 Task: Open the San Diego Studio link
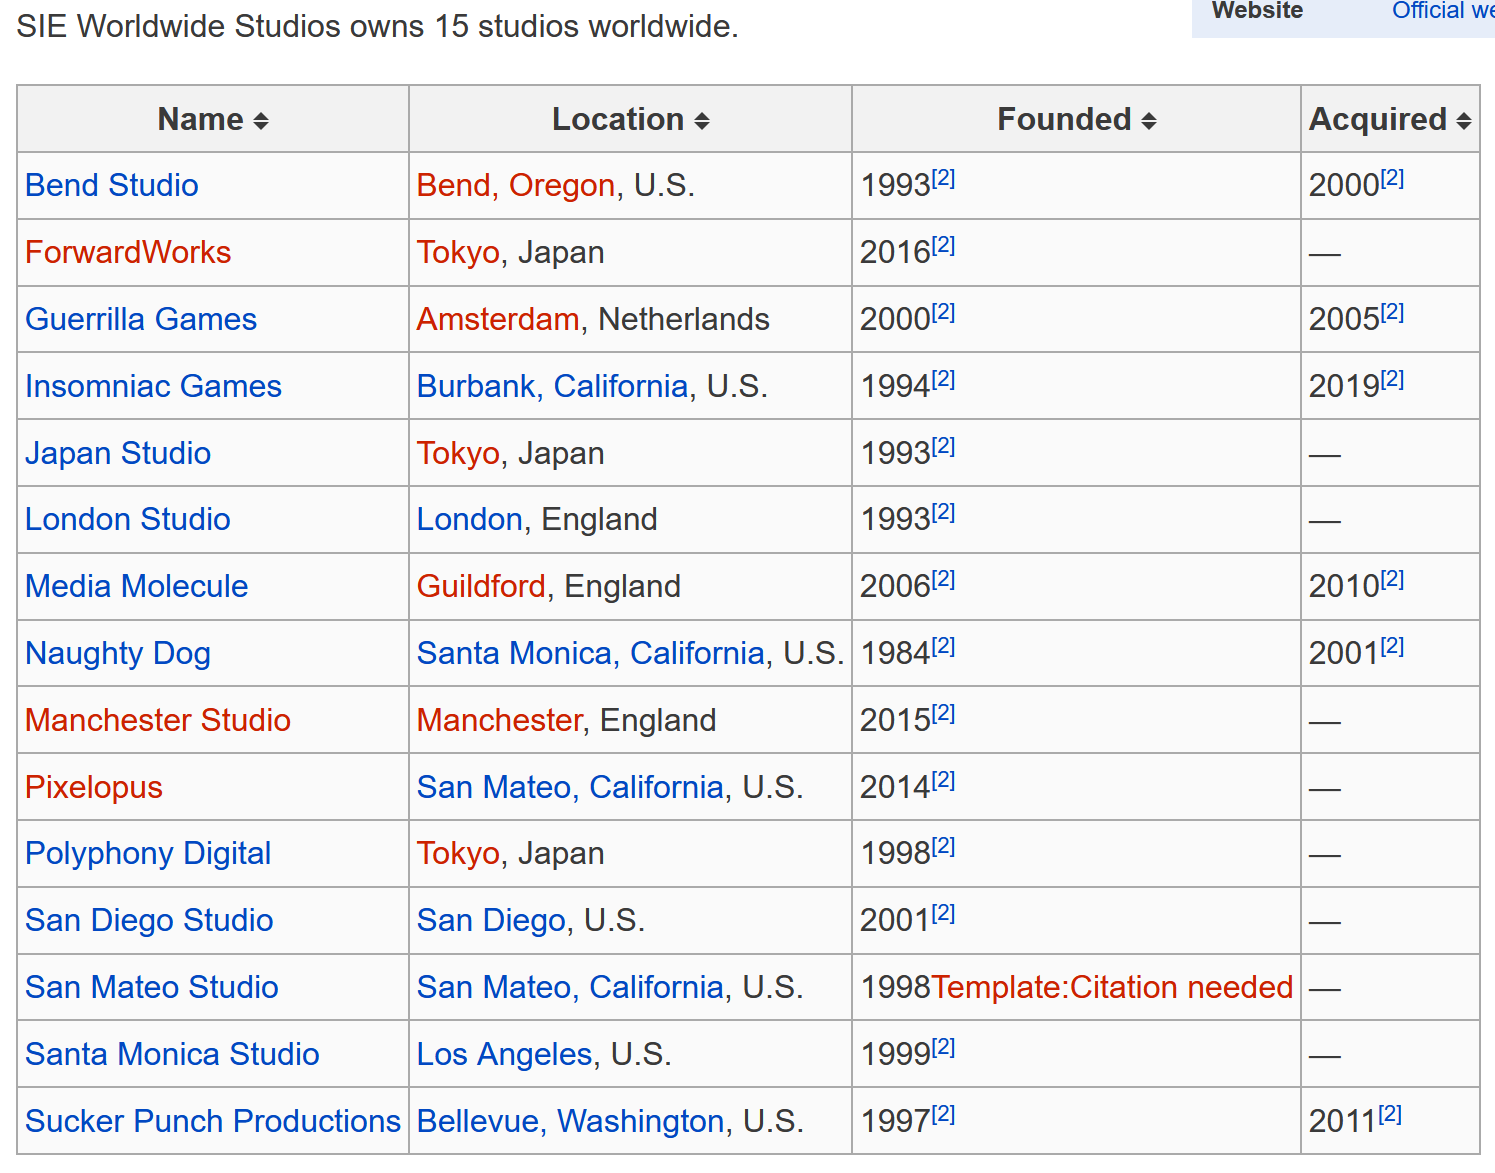tap(149, 920)
